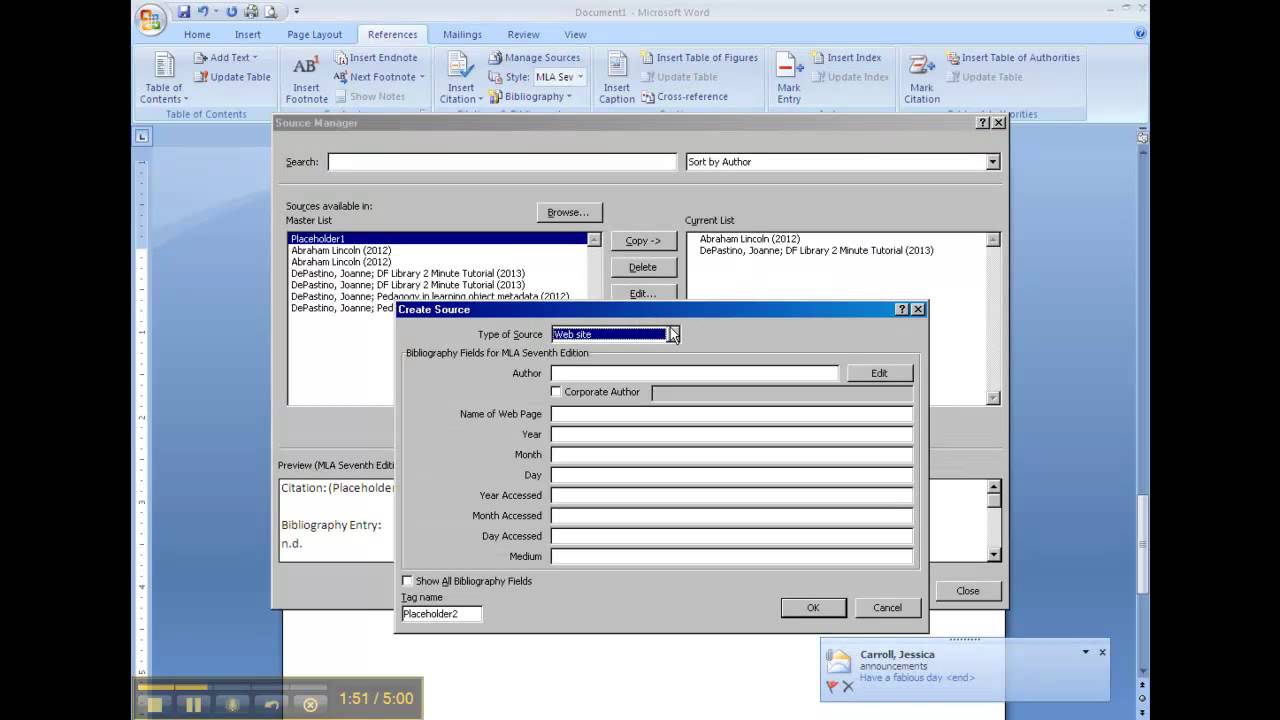This screenshot has height=720, width=1280.
Task: Close the Source Manager with Close button
Action: tap(968, 590)
